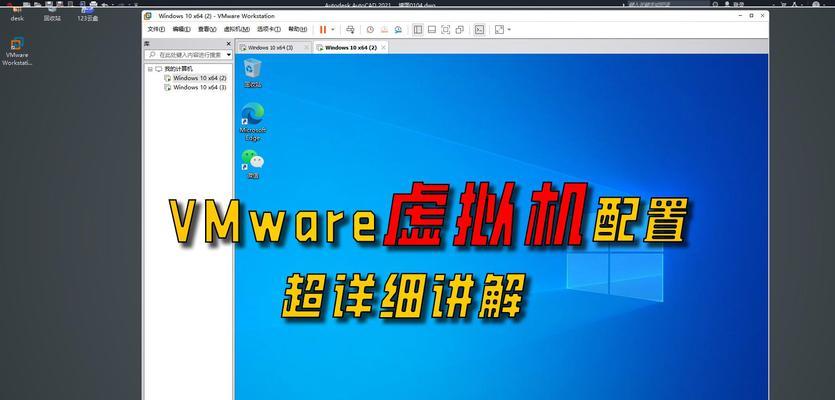Screen dimensions: 835x400
Task: Close the Windows 10 x64 (2) tab
Action: (x=383, y=47)
